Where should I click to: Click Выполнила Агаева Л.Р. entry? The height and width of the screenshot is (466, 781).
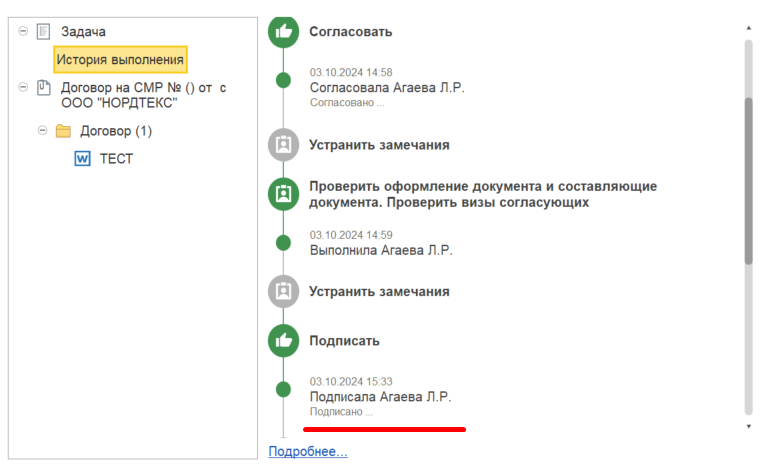[381, 250]
